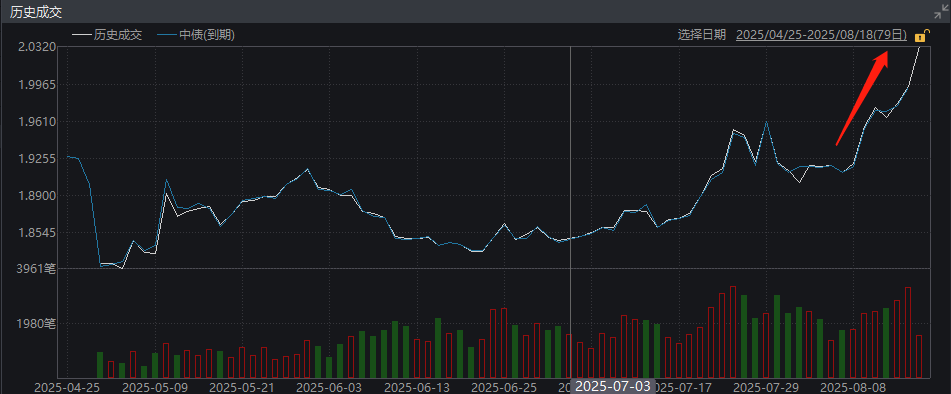The image size is (951, 394).
Task: Click the 2025-06-13 x-axis date
Action: [417, 387]
